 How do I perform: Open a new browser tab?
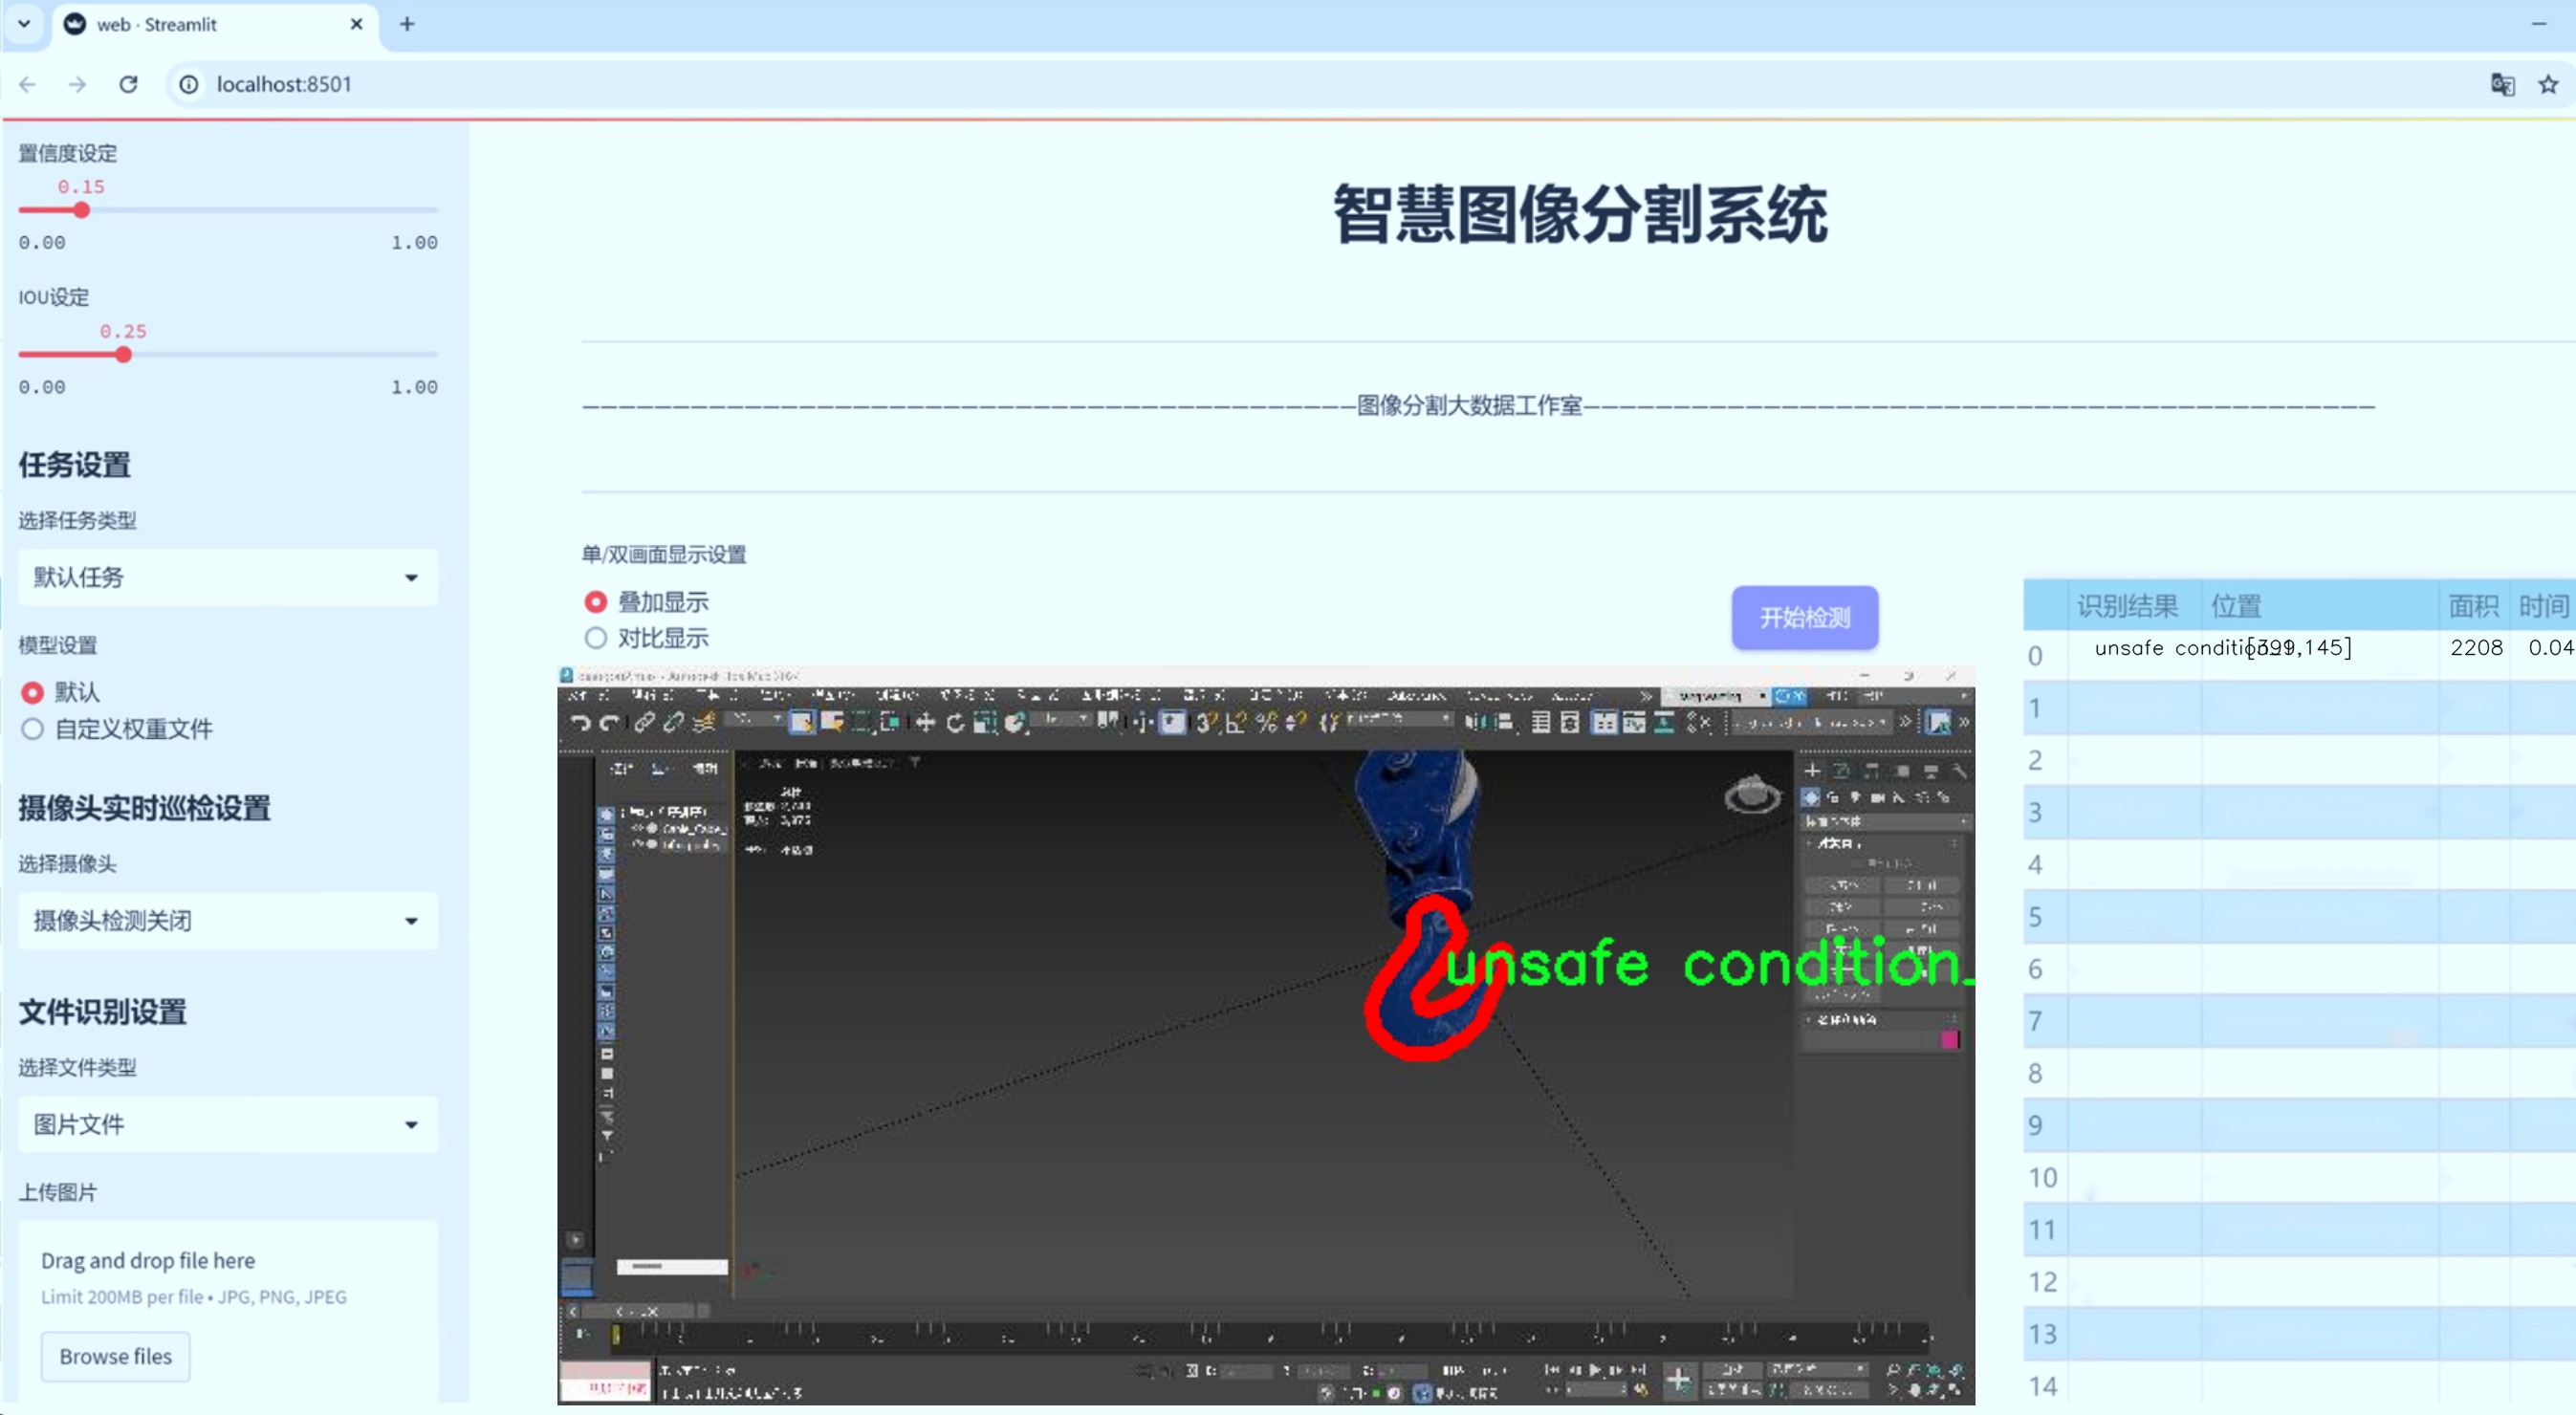pyautogui.click(x=407, y=24)
